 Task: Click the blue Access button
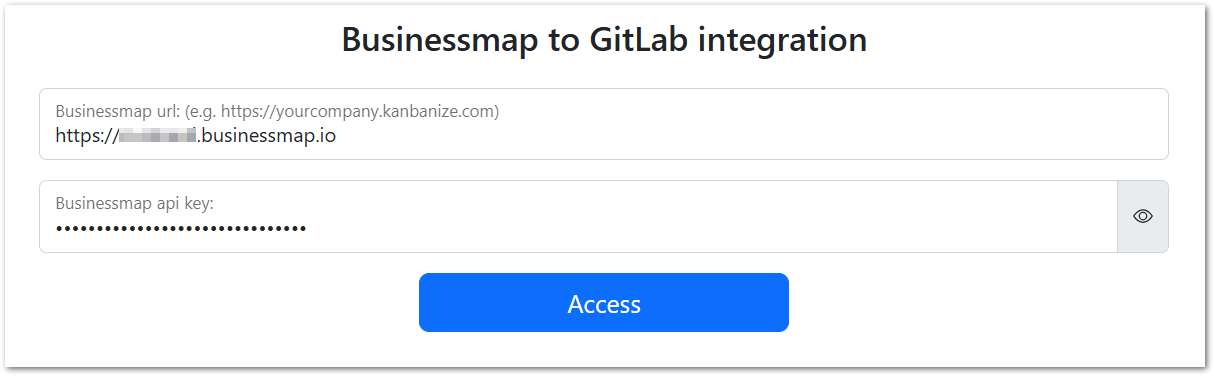604,302
